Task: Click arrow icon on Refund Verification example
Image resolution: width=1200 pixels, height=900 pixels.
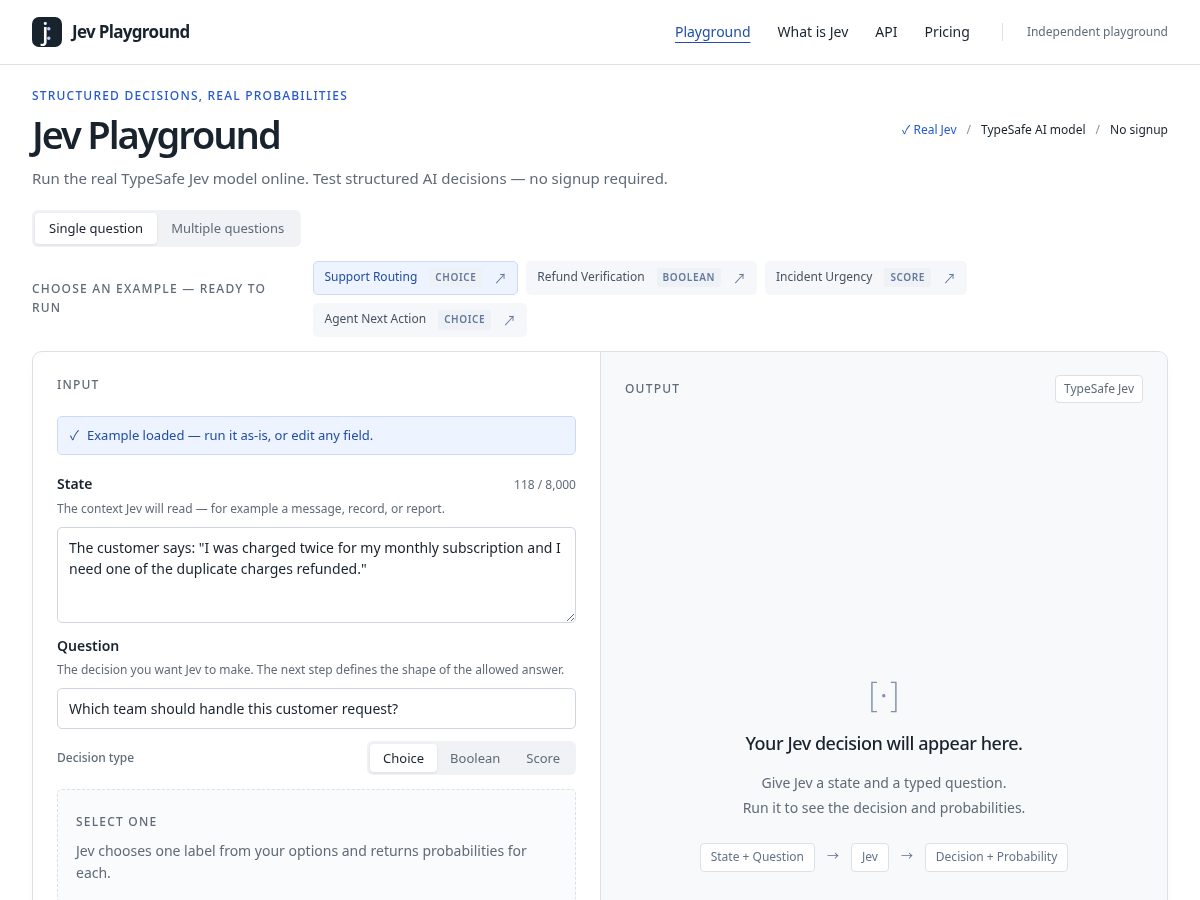Action: pyautogui.click(x=740, y=278)
